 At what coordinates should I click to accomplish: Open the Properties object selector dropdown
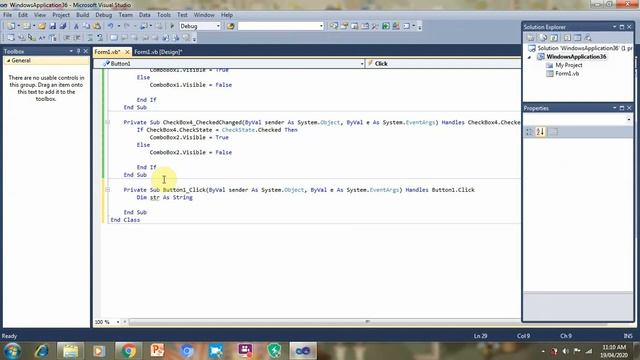(x=629, y=119)
